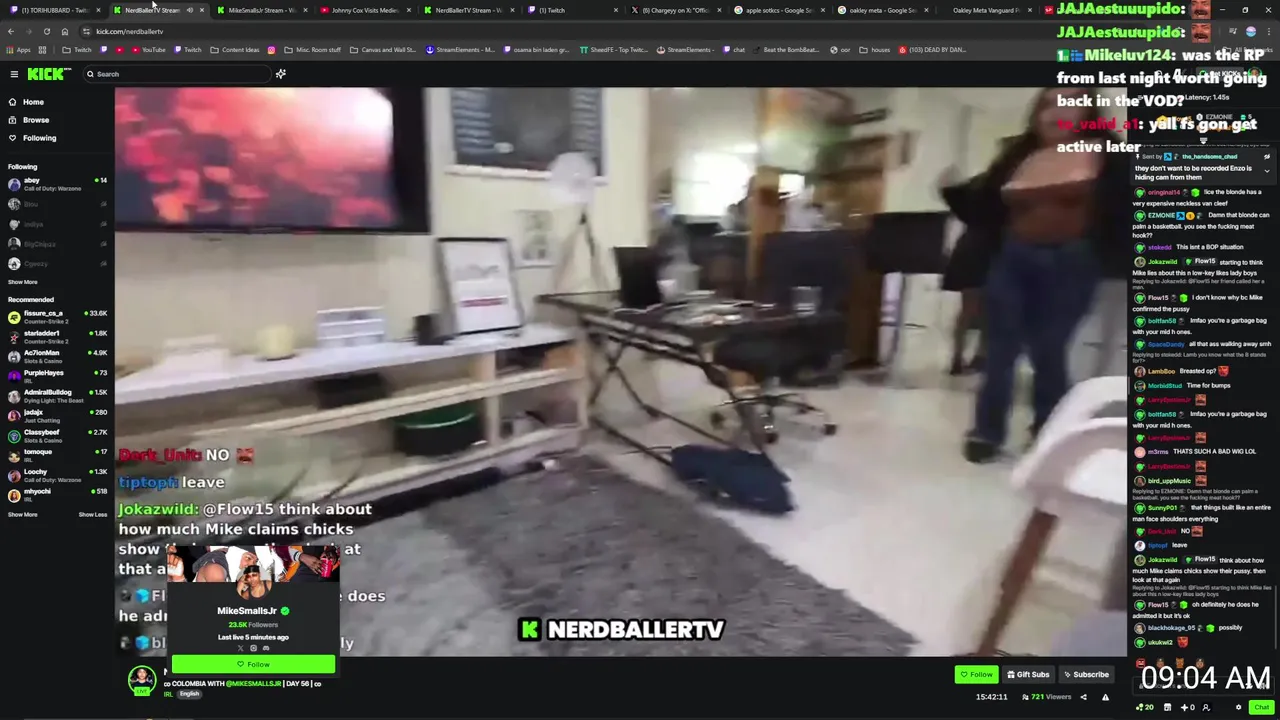Open jadajx recommended channel
The height and width of the screenshot is (720, 1280).
pos(57,415)
